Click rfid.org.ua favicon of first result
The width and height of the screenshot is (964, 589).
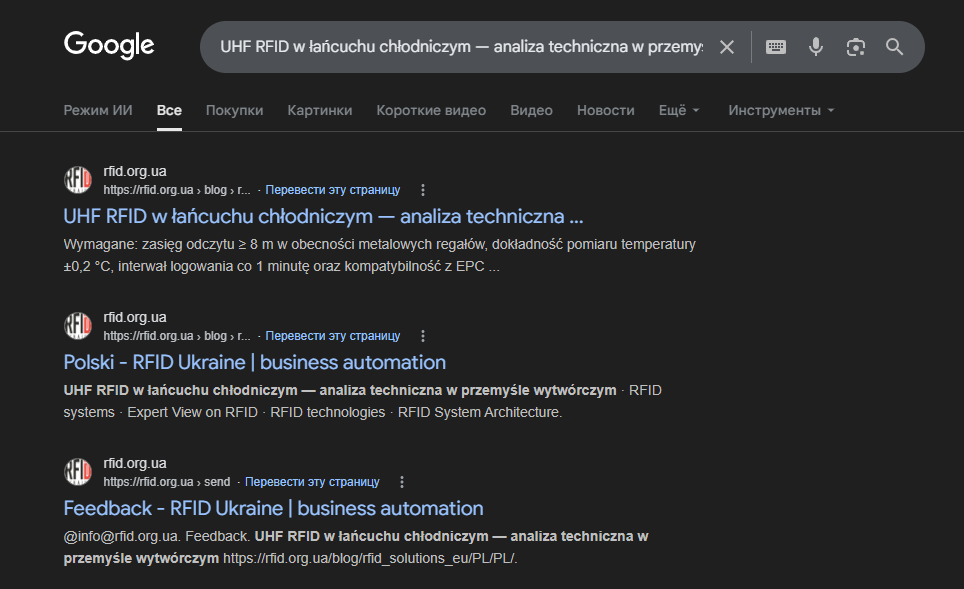78,180
